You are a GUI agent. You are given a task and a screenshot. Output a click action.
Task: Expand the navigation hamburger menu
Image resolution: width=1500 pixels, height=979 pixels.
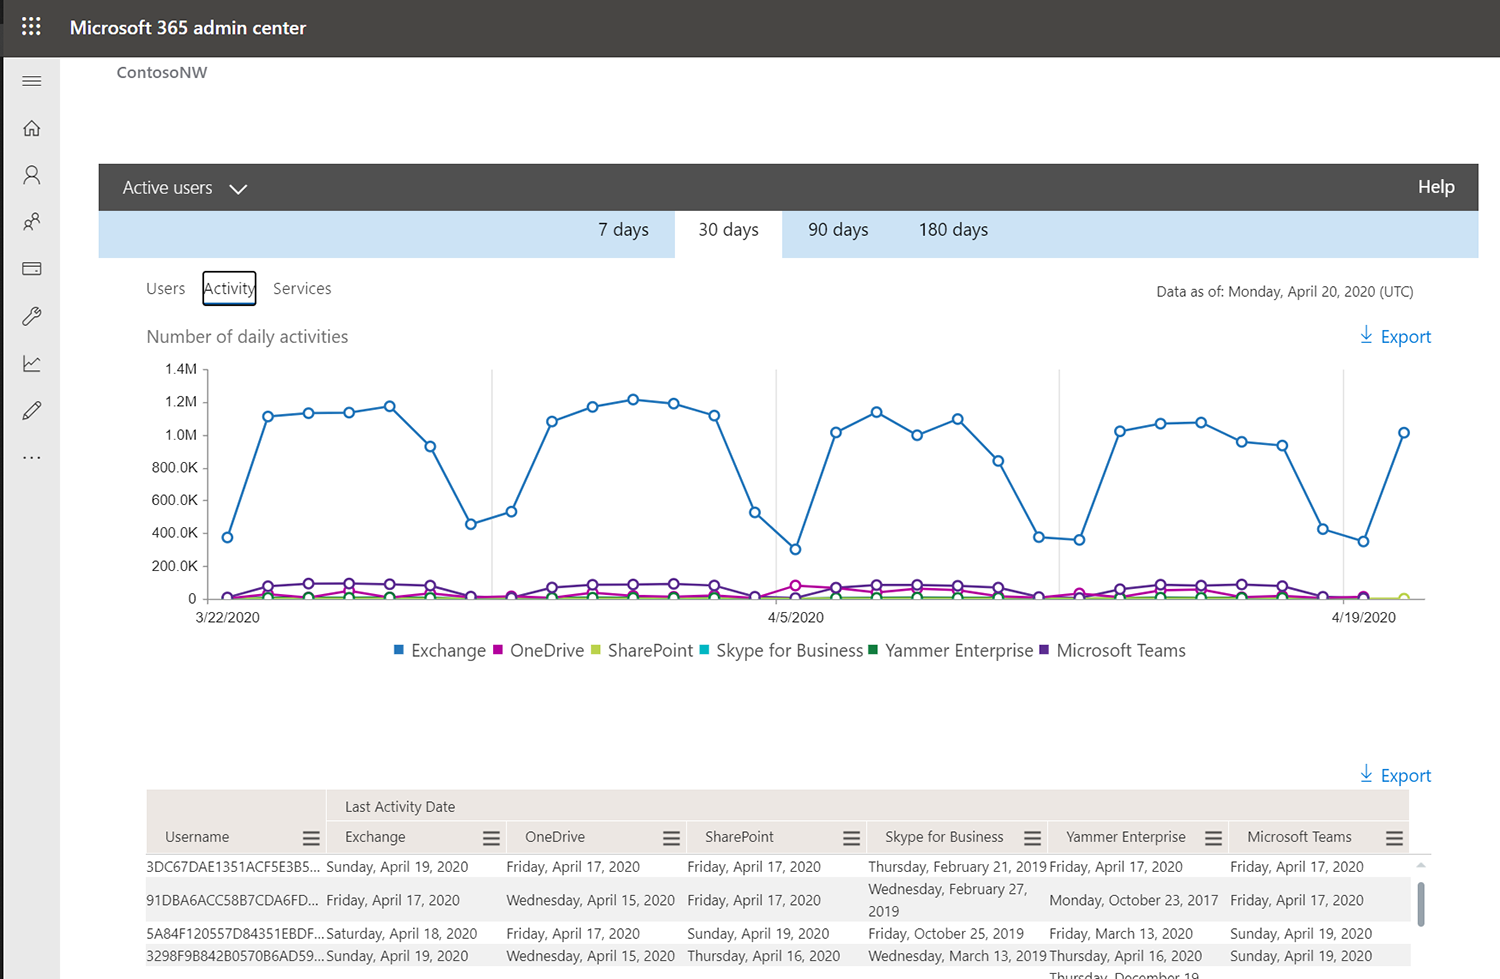click(32, 81)
